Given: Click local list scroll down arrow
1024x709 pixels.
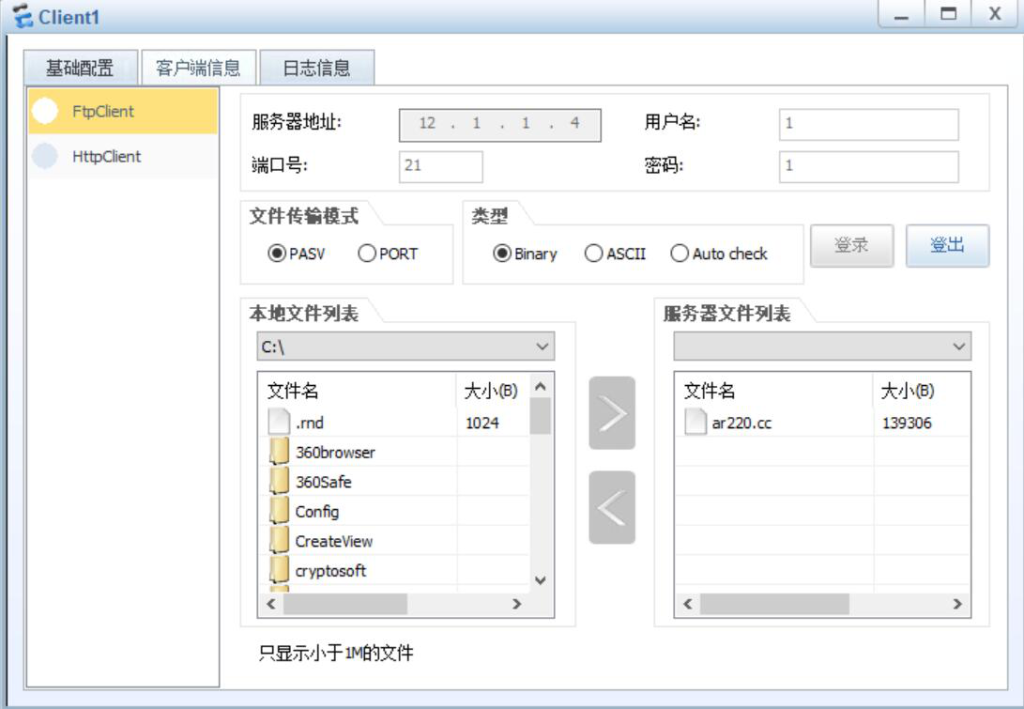Looking at the screenshot, I should point(540,580).
